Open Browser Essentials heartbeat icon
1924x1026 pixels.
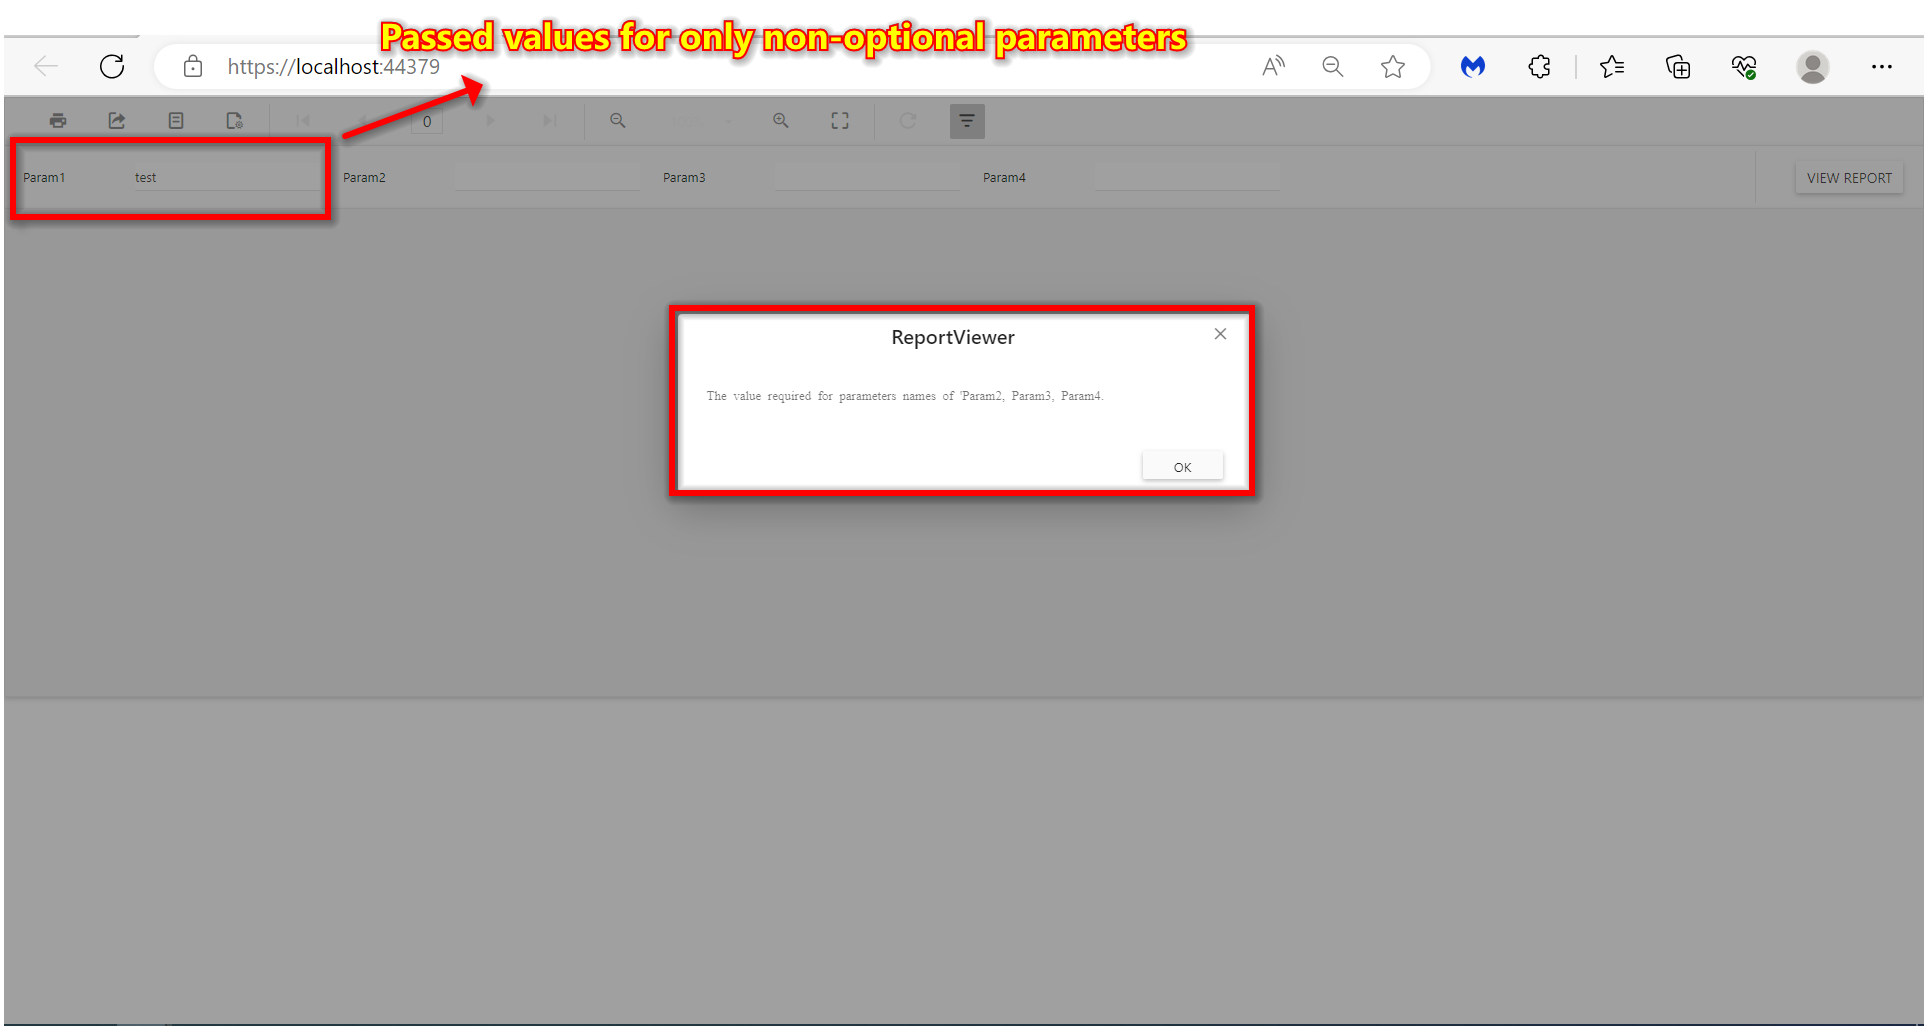tap(1744, 66)
